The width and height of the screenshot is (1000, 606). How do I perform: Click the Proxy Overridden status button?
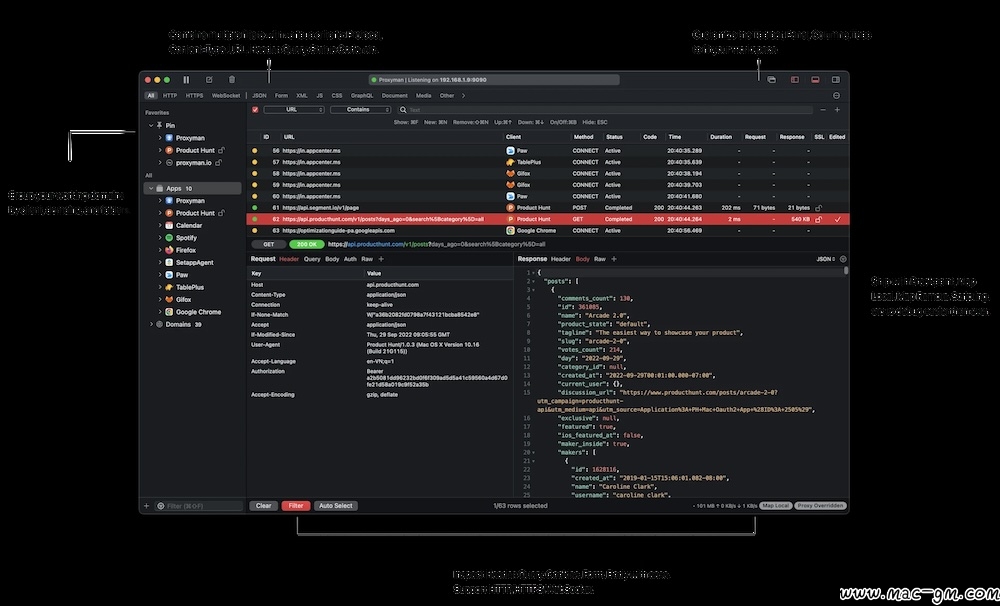(x=821, y=506)
